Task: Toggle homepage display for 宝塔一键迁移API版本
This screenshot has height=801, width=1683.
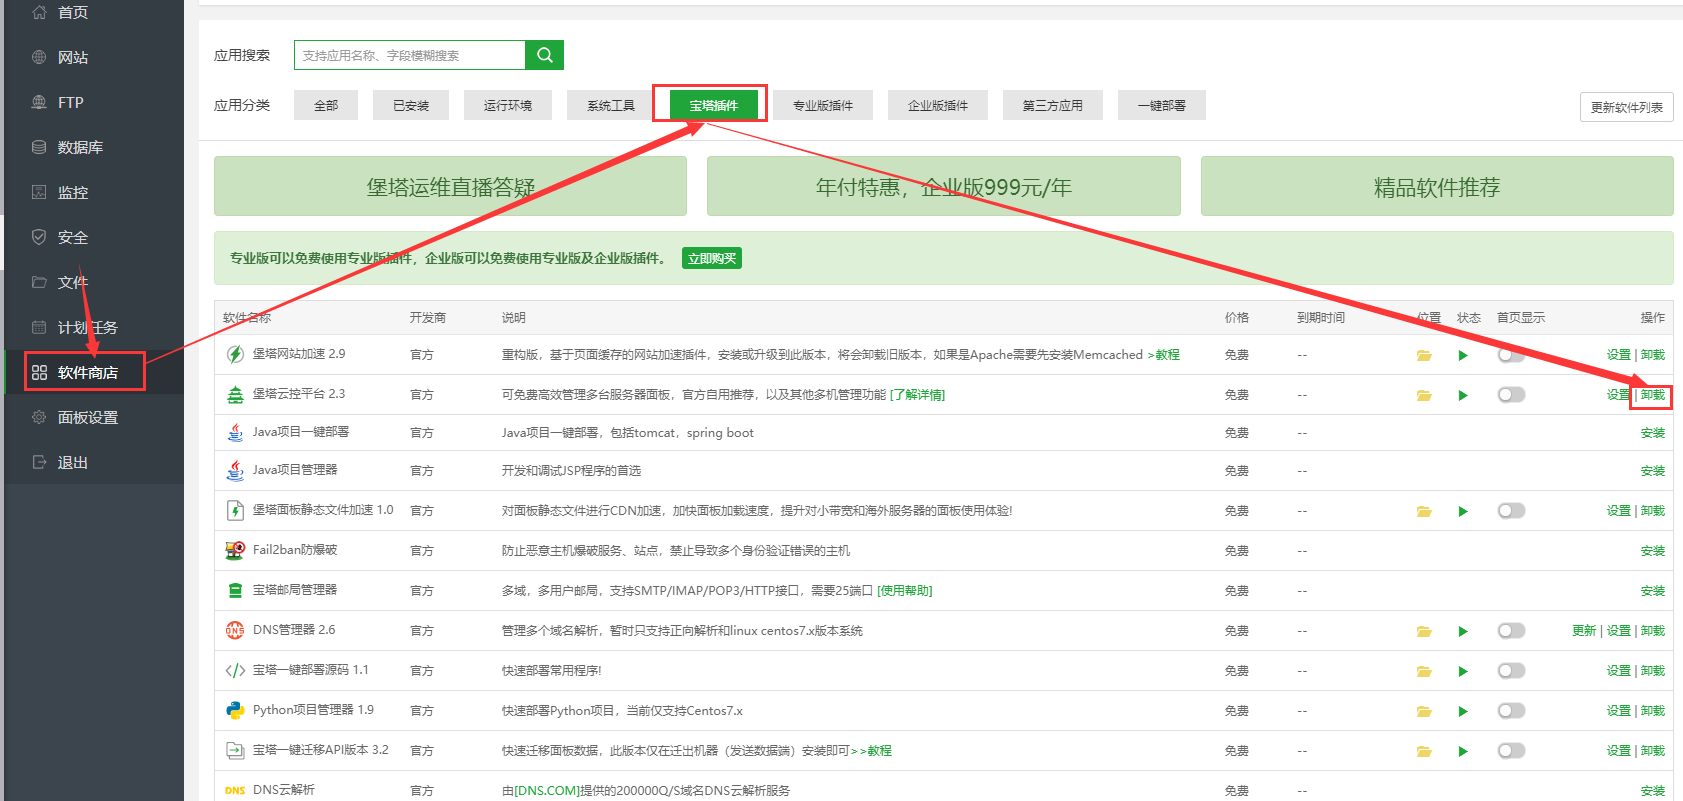Action: click(1511, 751)
